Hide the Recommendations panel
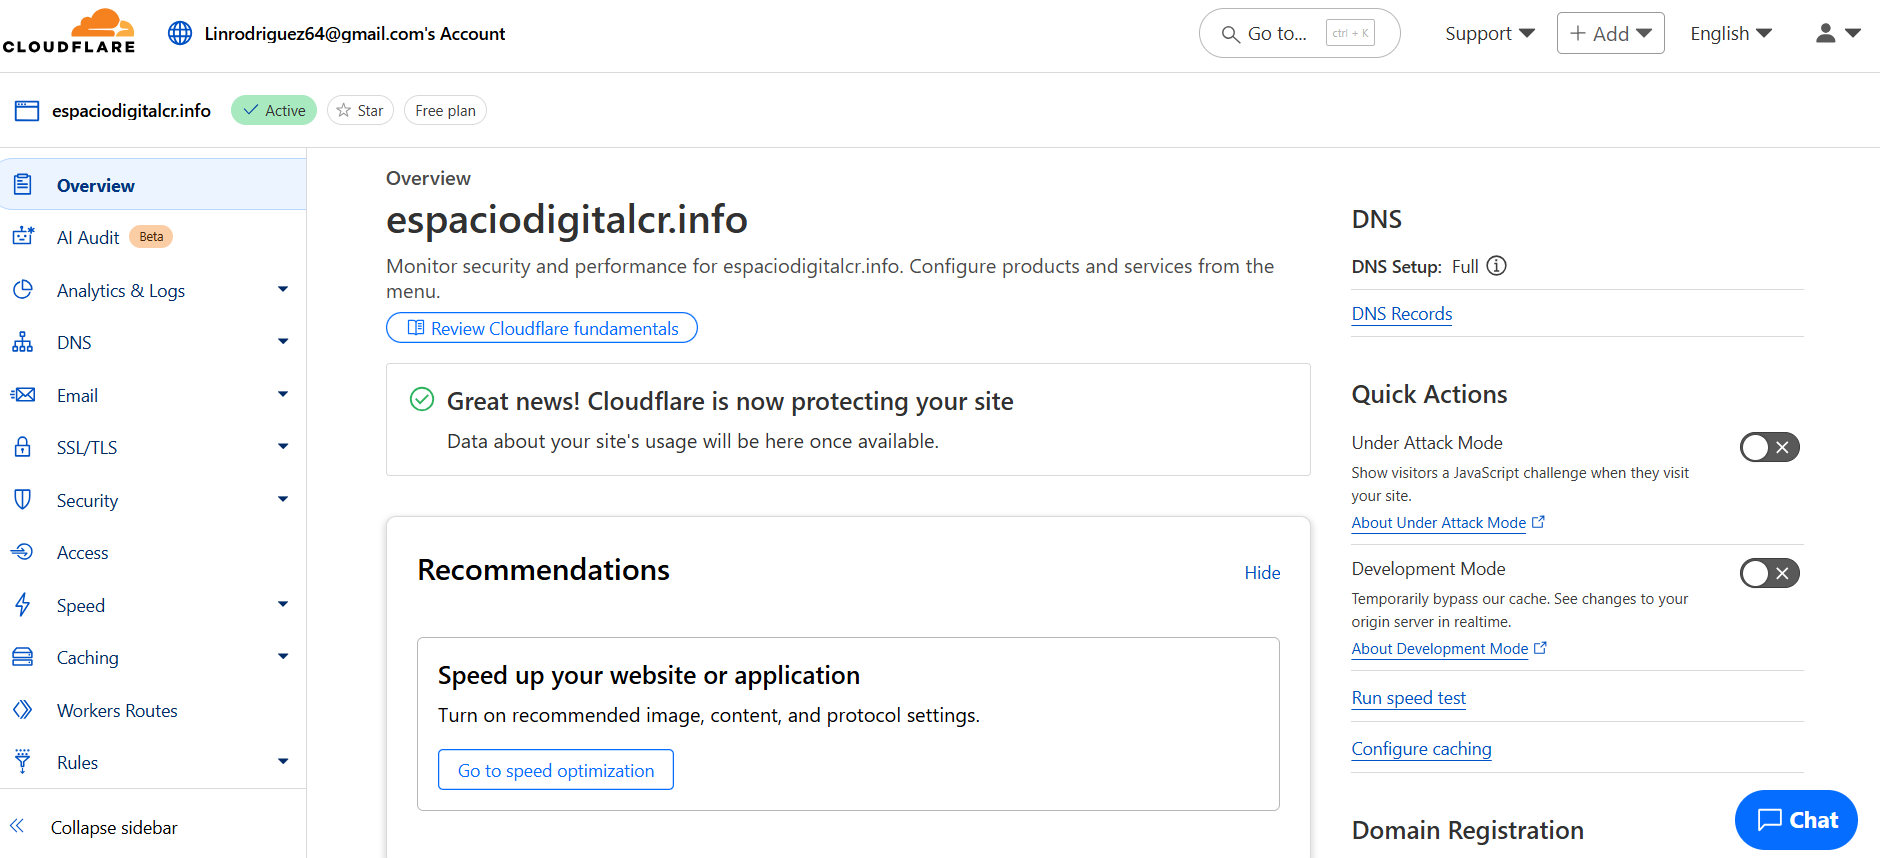 pos(1262,572)
